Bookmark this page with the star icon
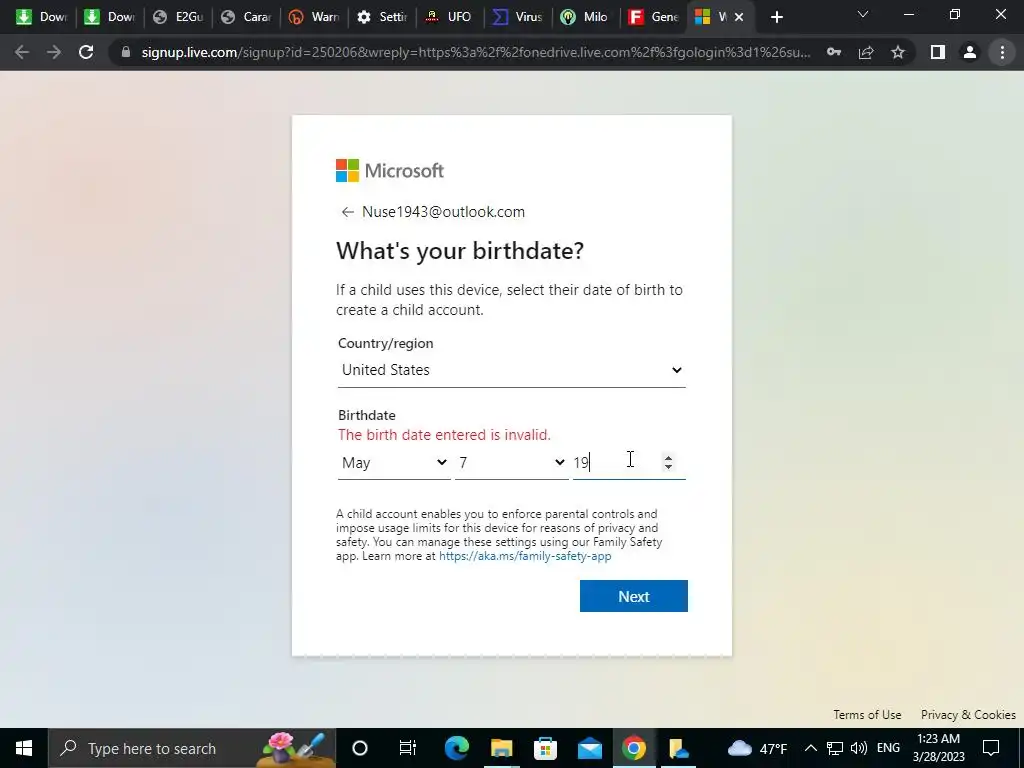The image size is (1024, 768). (x=898, y=52)
